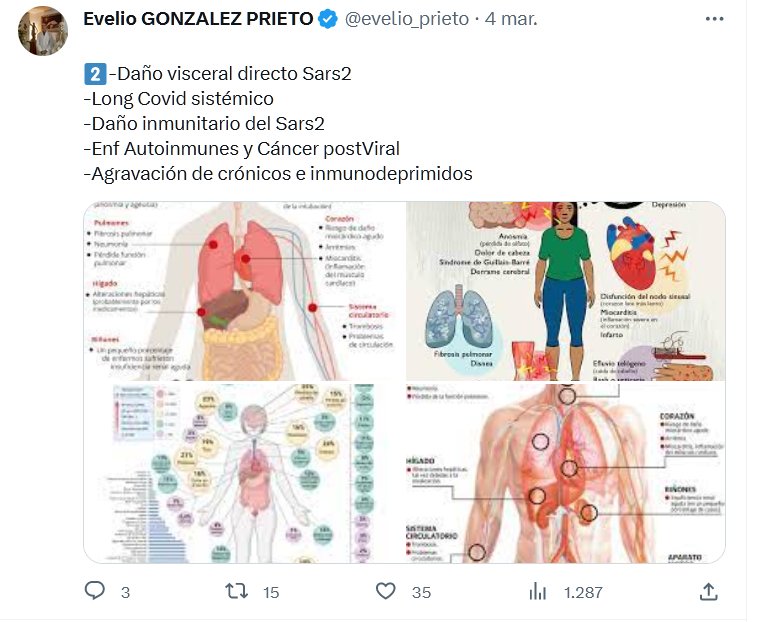Click the retweet arrows icon
Image resolution: width=768 pixels, height=622 pixels.
click(x=237, y=591)
